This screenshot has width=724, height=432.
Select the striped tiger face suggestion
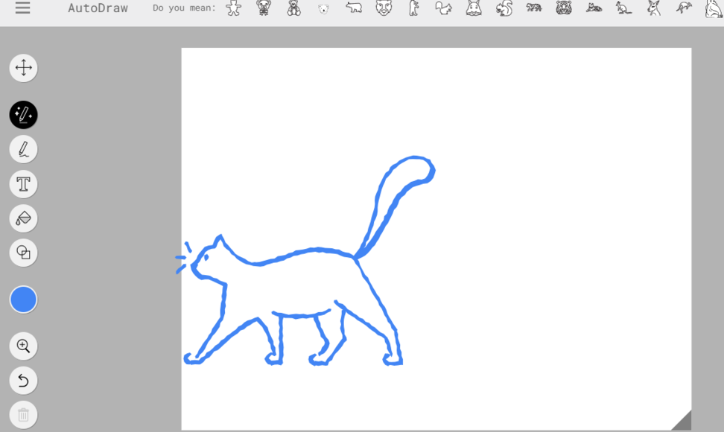coord(564,8)
